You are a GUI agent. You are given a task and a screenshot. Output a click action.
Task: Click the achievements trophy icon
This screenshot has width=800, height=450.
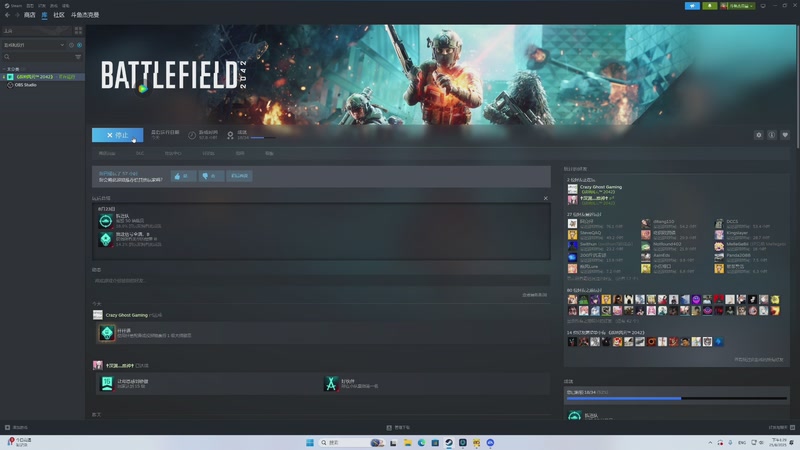pos(230,135)
